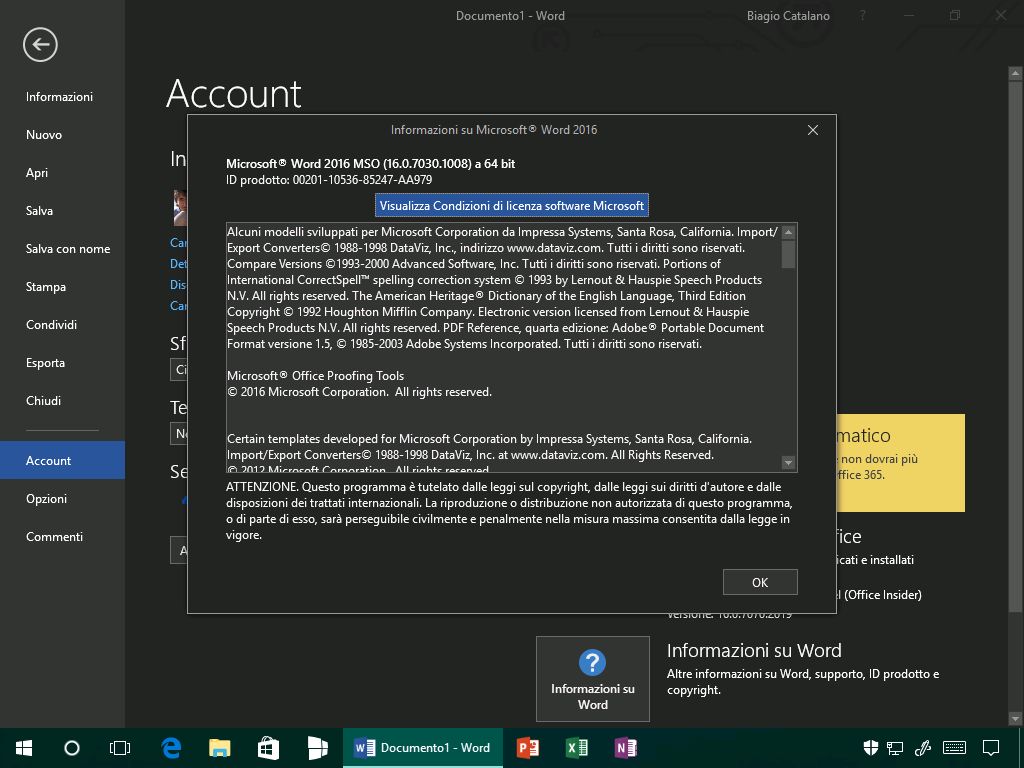Click the Account page vertical scrollbar
This screenshot has width=1024, height=768.
coord(1015,346)
